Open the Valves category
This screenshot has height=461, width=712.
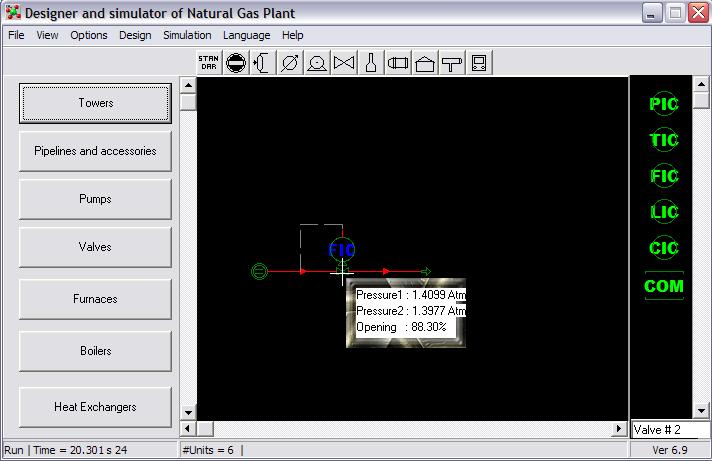pos(95,247)
